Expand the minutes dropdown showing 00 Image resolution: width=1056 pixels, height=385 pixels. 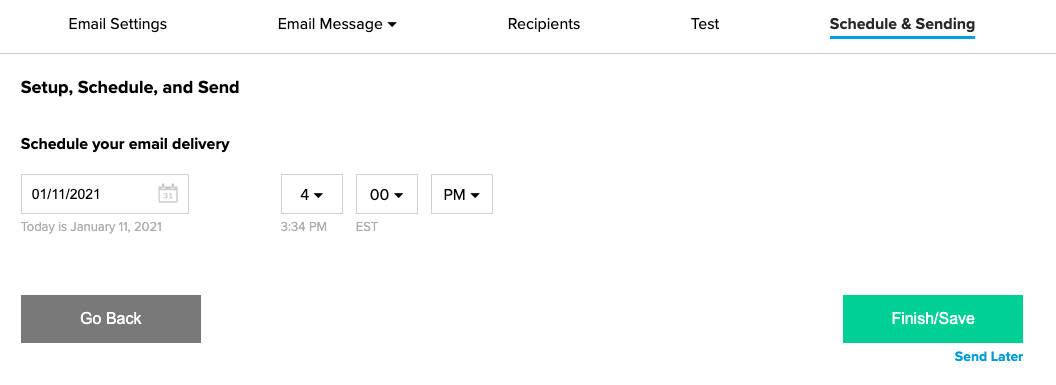click(387, 195)
